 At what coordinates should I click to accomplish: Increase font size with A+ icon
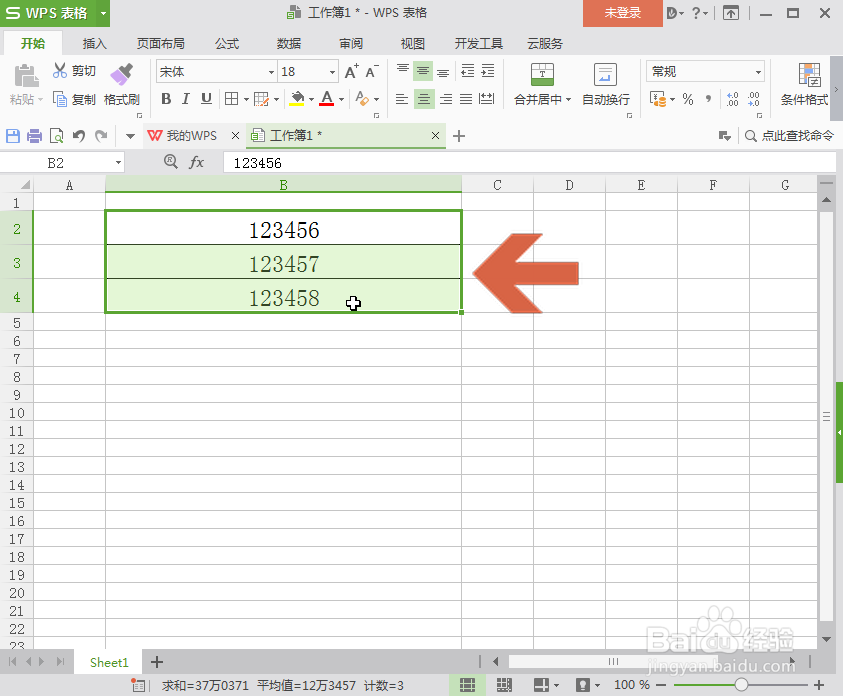tap(351, 71)
